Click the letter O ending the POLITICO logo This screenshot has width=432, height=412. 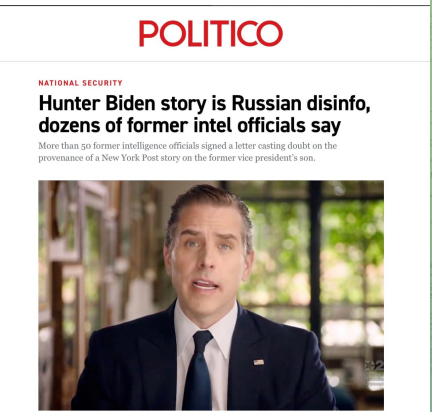tap(269, 33)
